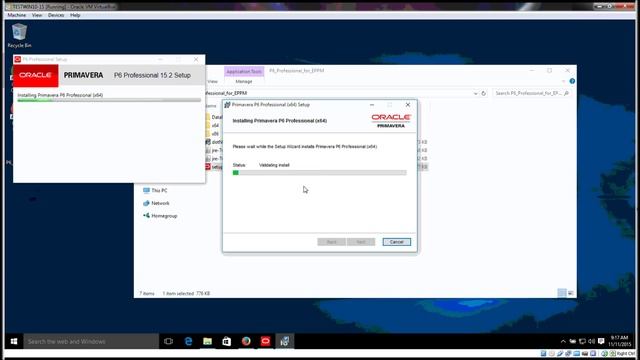
Task: Click the Right Ctrl host key indicator
Action: (x=625, y=353)
